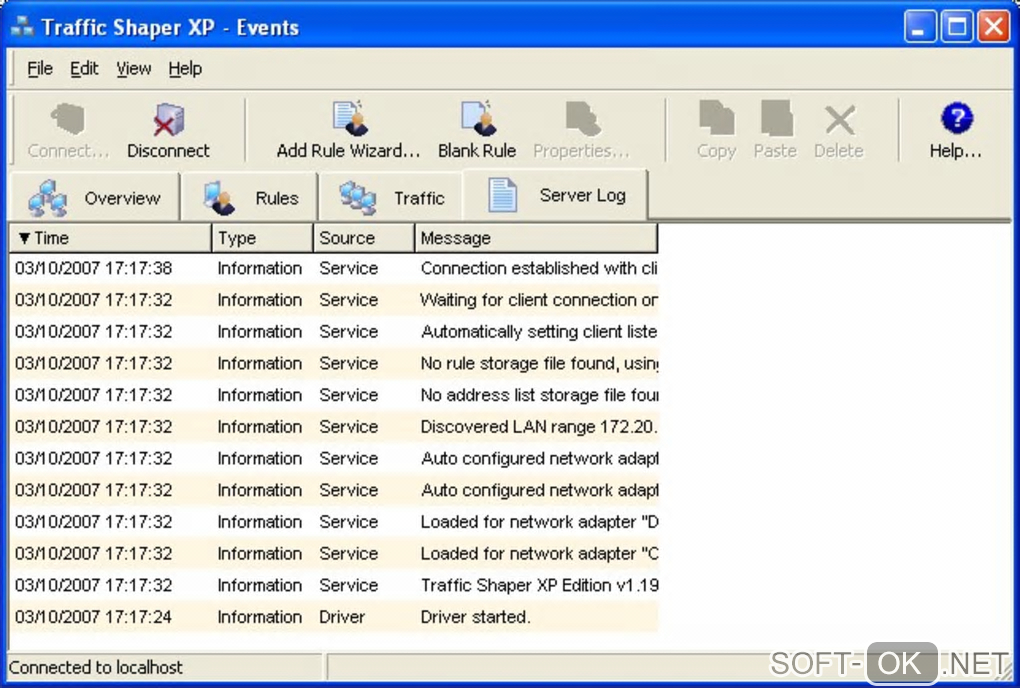Click the Paste toolbar icon
This screenshot has height=688, width=1020.
pyautogui.click(x=775, y=131)
